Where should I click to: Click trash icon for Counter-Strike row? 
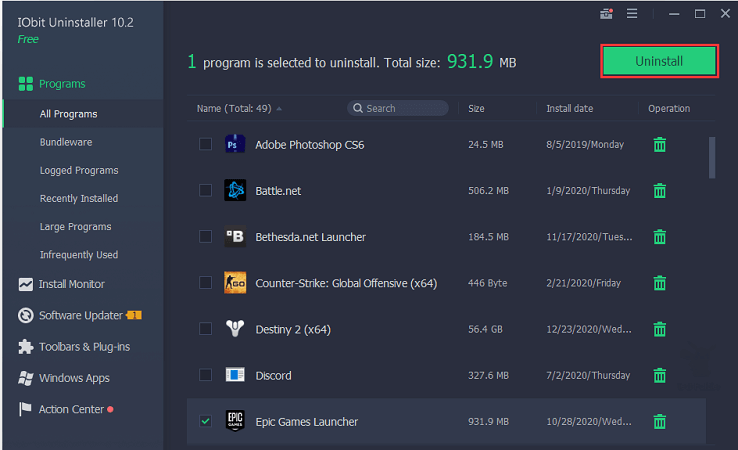point(659,283)
